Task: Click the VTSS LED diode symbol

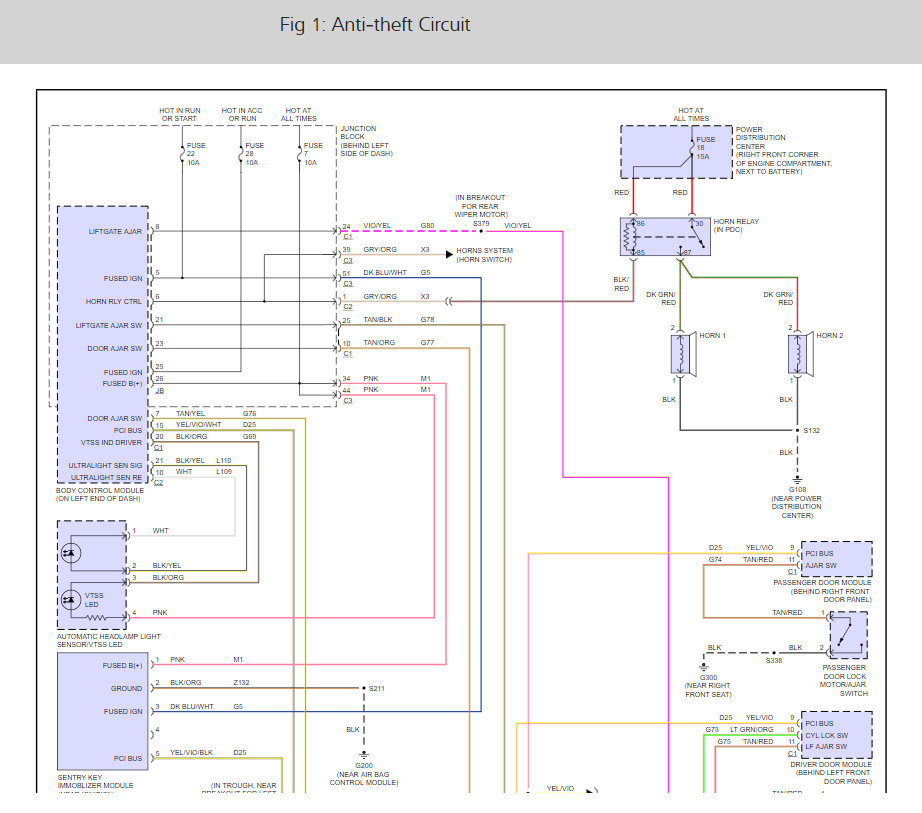Action: (x=71, y=600)
